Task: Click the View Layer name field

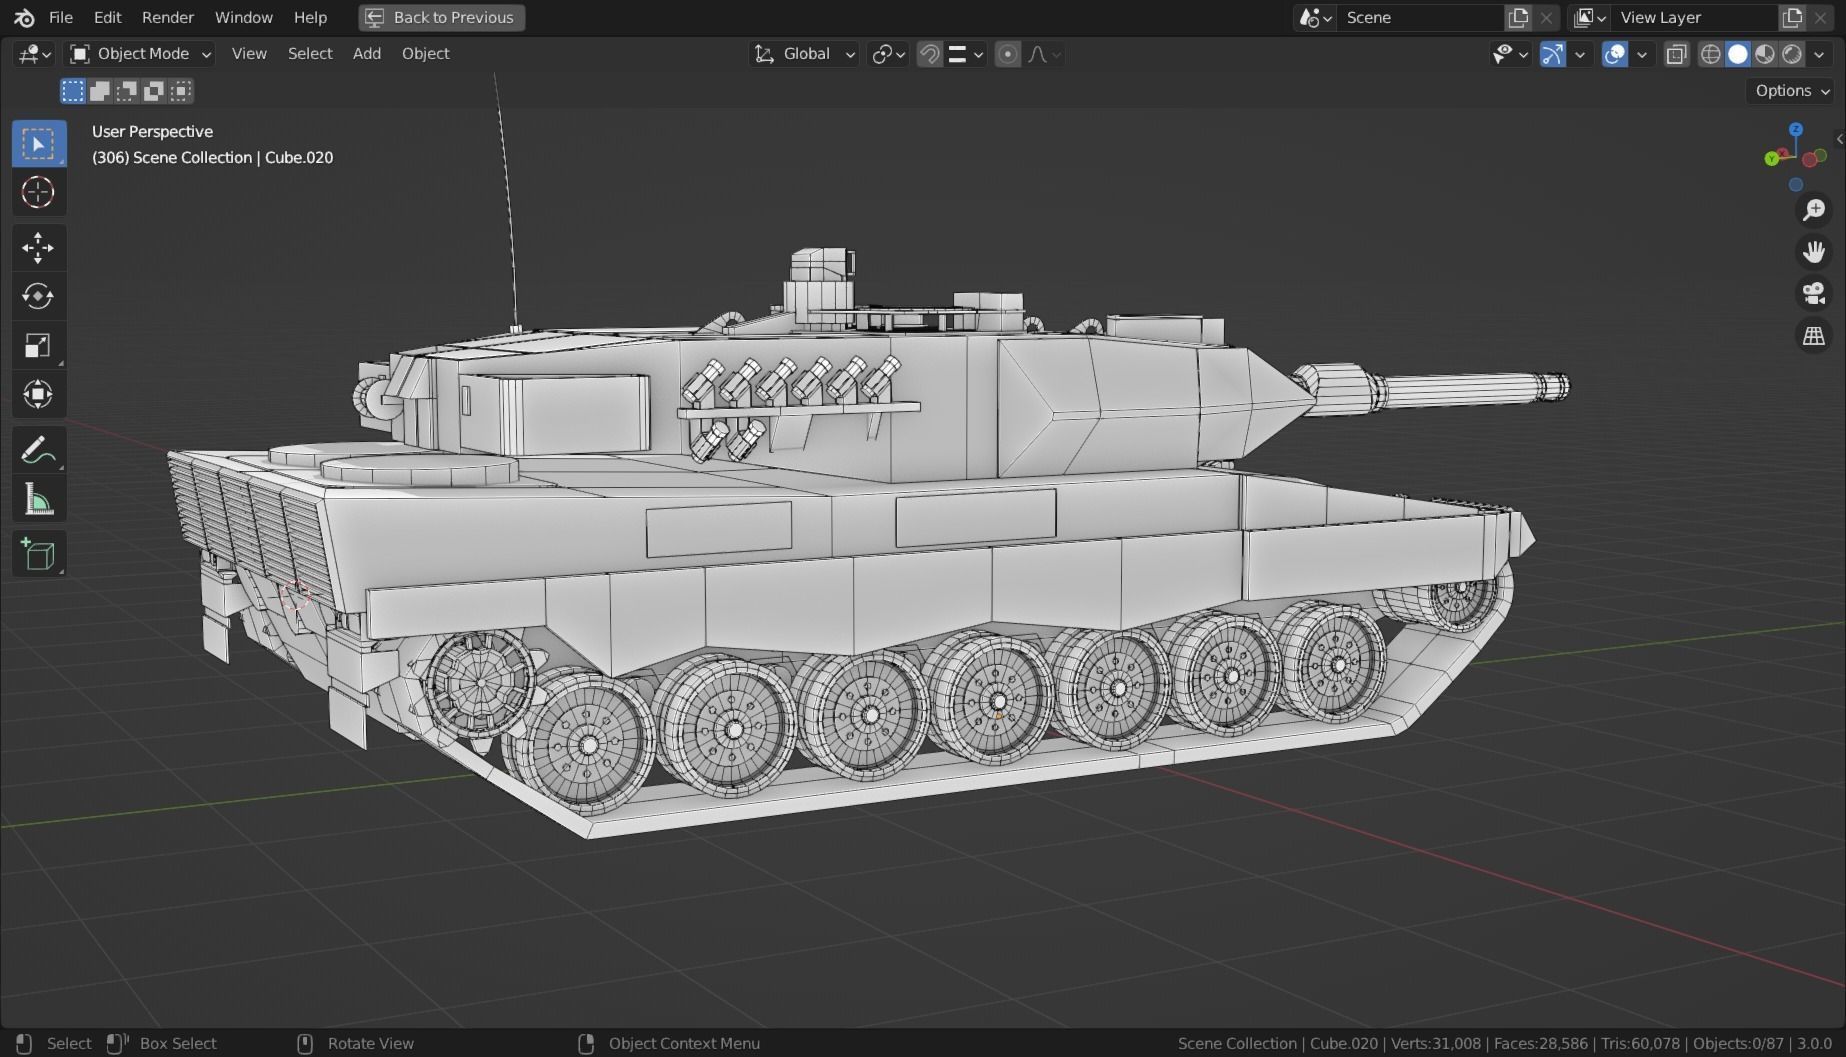Action: coord(1695,17)
